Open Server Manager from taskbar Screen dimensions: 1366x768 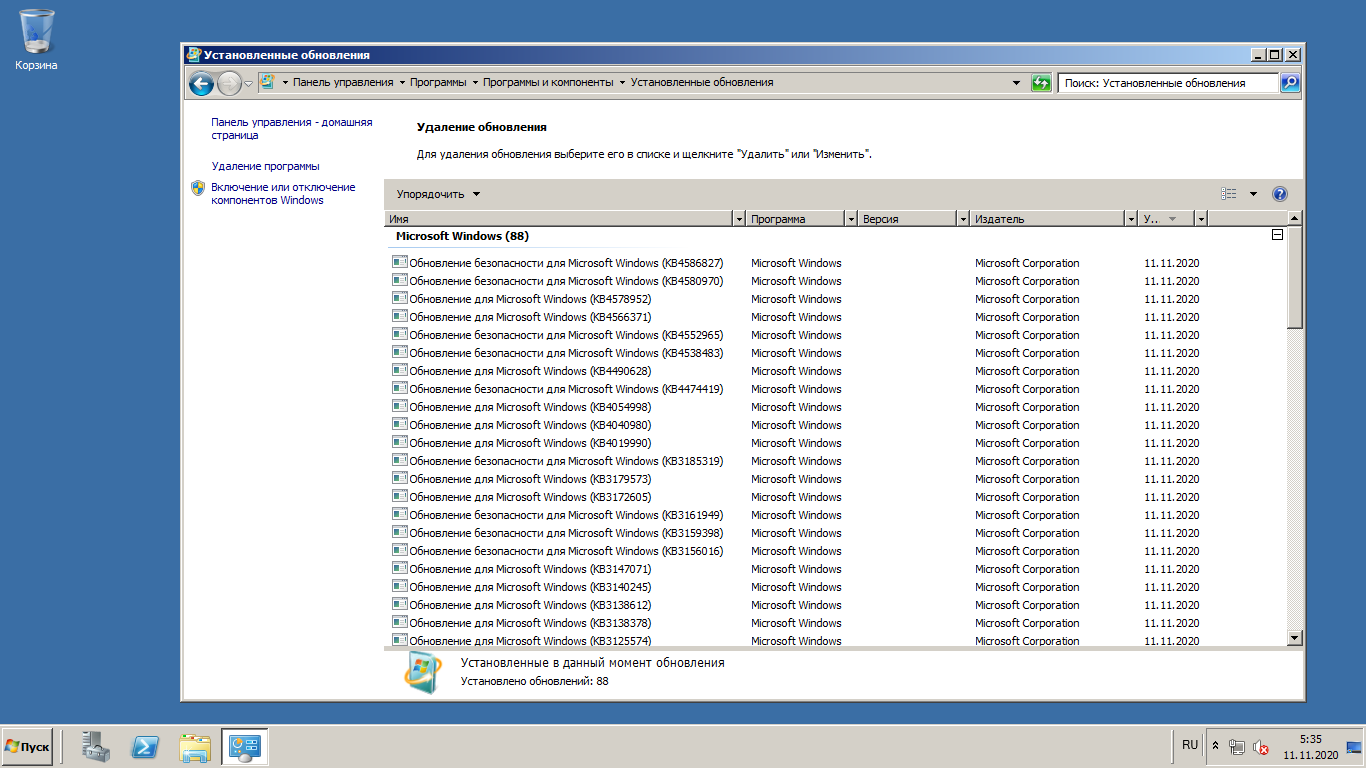(x=97, y=747)
